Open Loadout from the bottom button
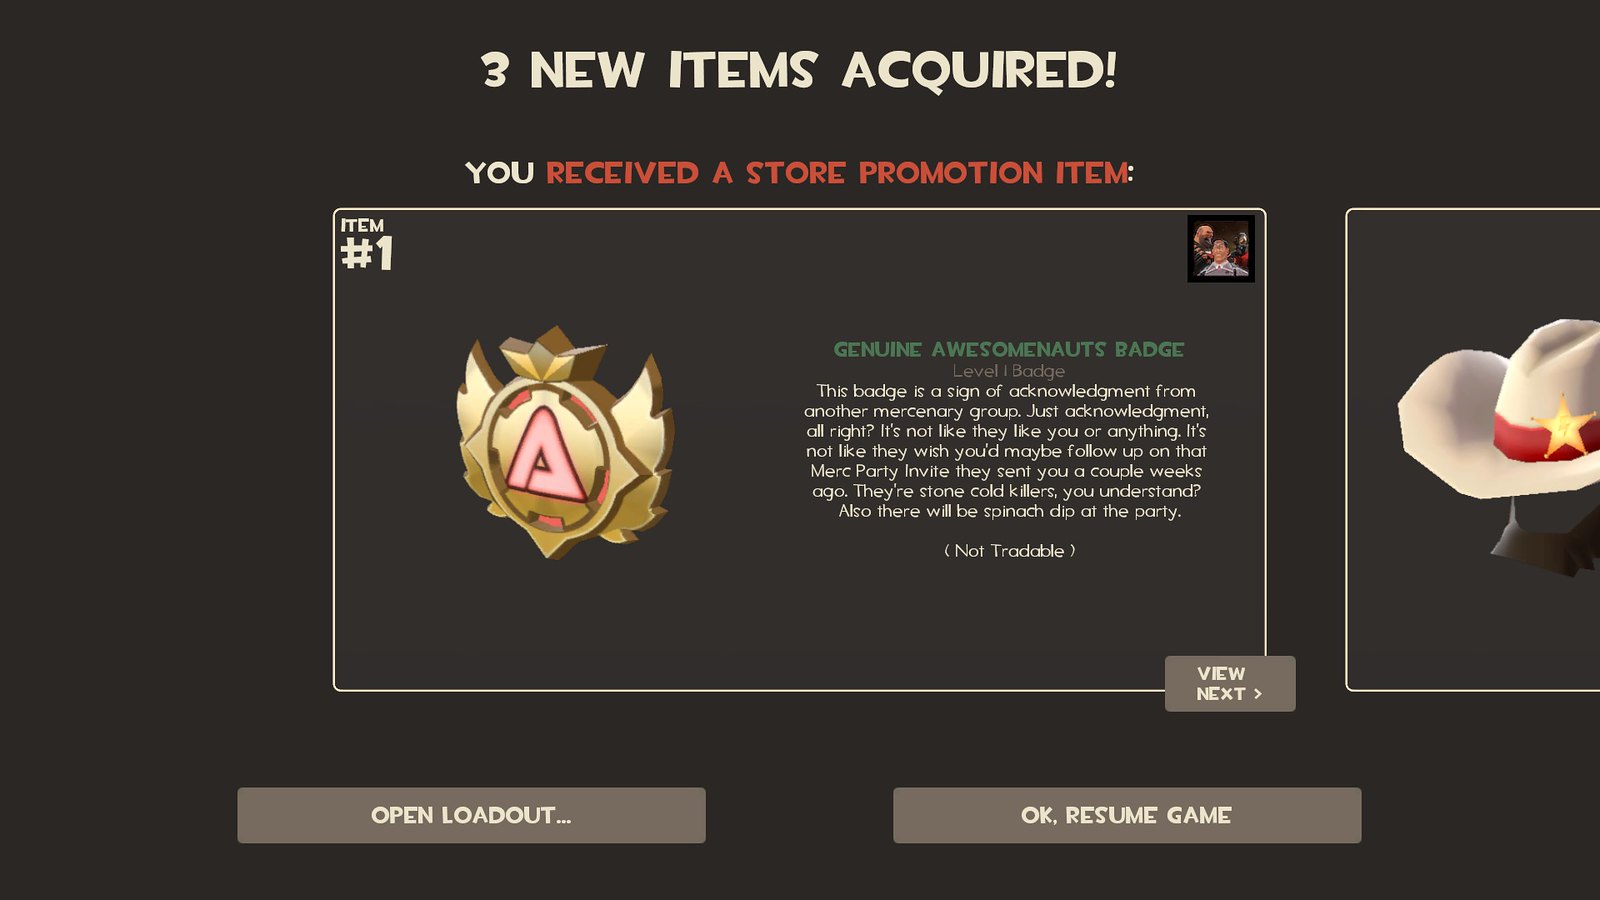Image resolution: width=1600 pixels, height=900 pixels. pyautogui.click(x=471, y=815)
